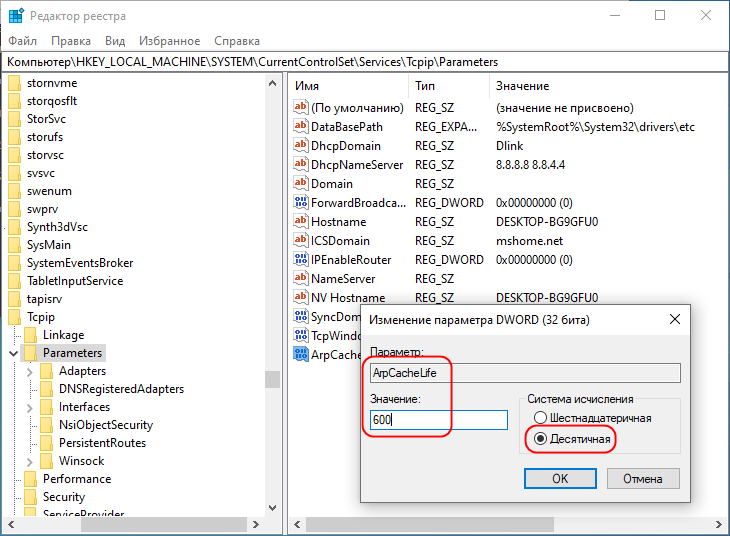Screen dimensions: 730x536
Task: Confirm the dialog with OK
Action: [560, 479]
